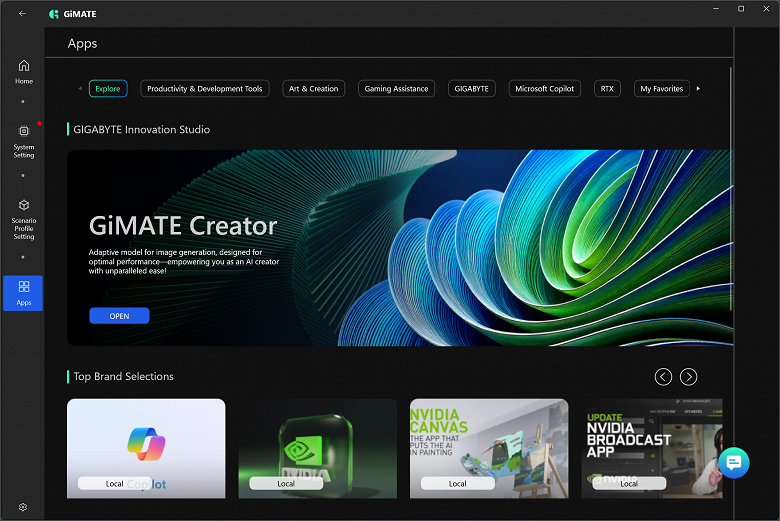Viewport: 780px width, 521px height.
Task: Click Local button on NVIDIA app card
Action: [286, 483]
